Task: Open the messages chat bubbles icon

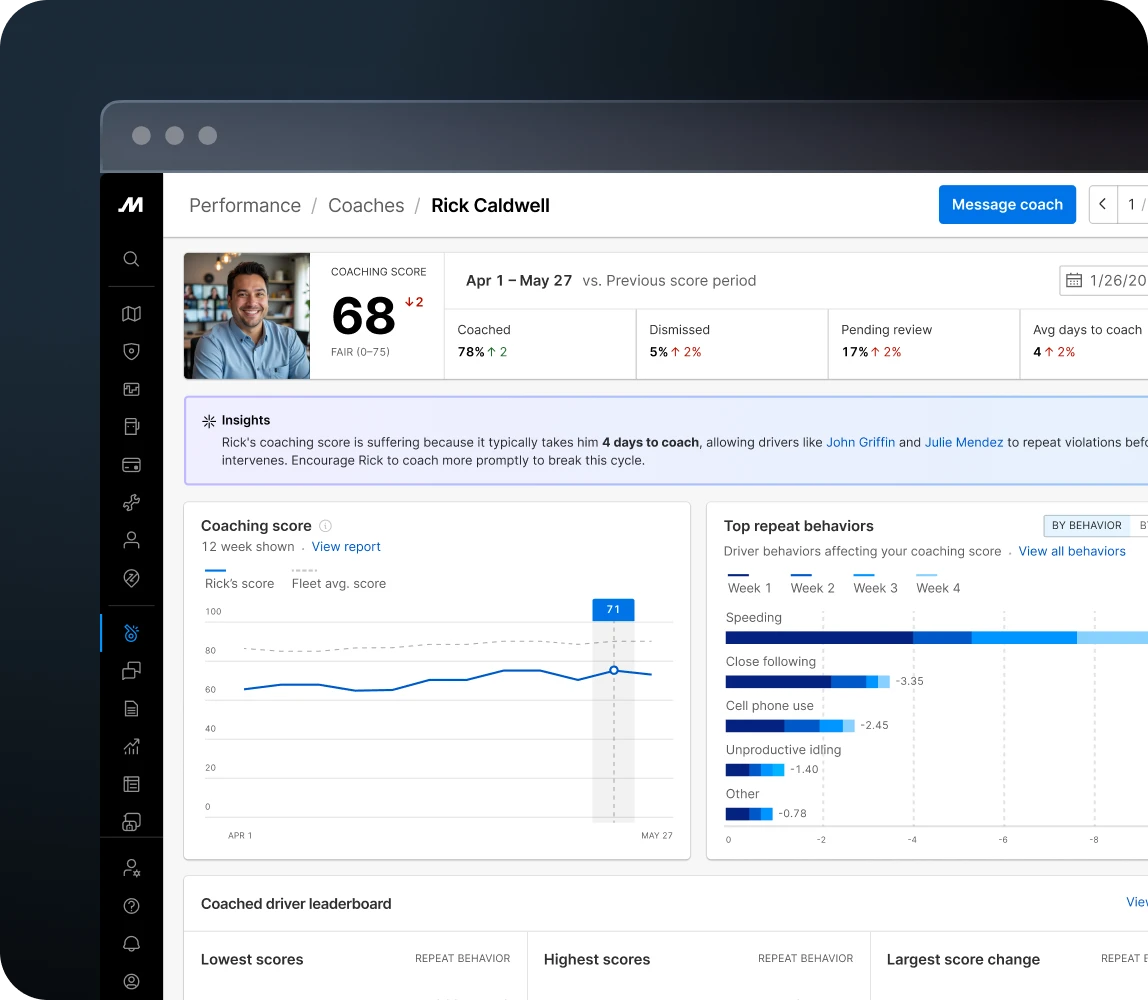Action: [131, 671]
